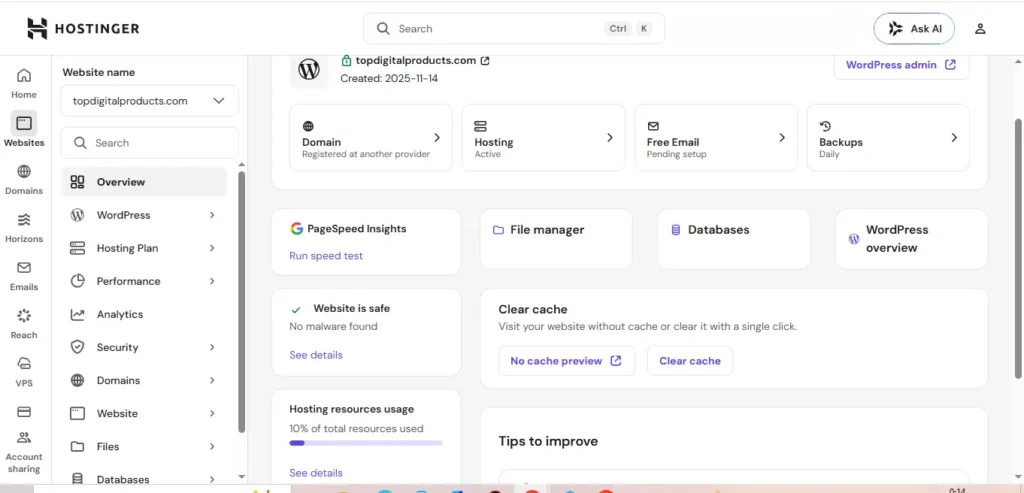Click the hosting resources usage progress bar

tap(366, 443)
